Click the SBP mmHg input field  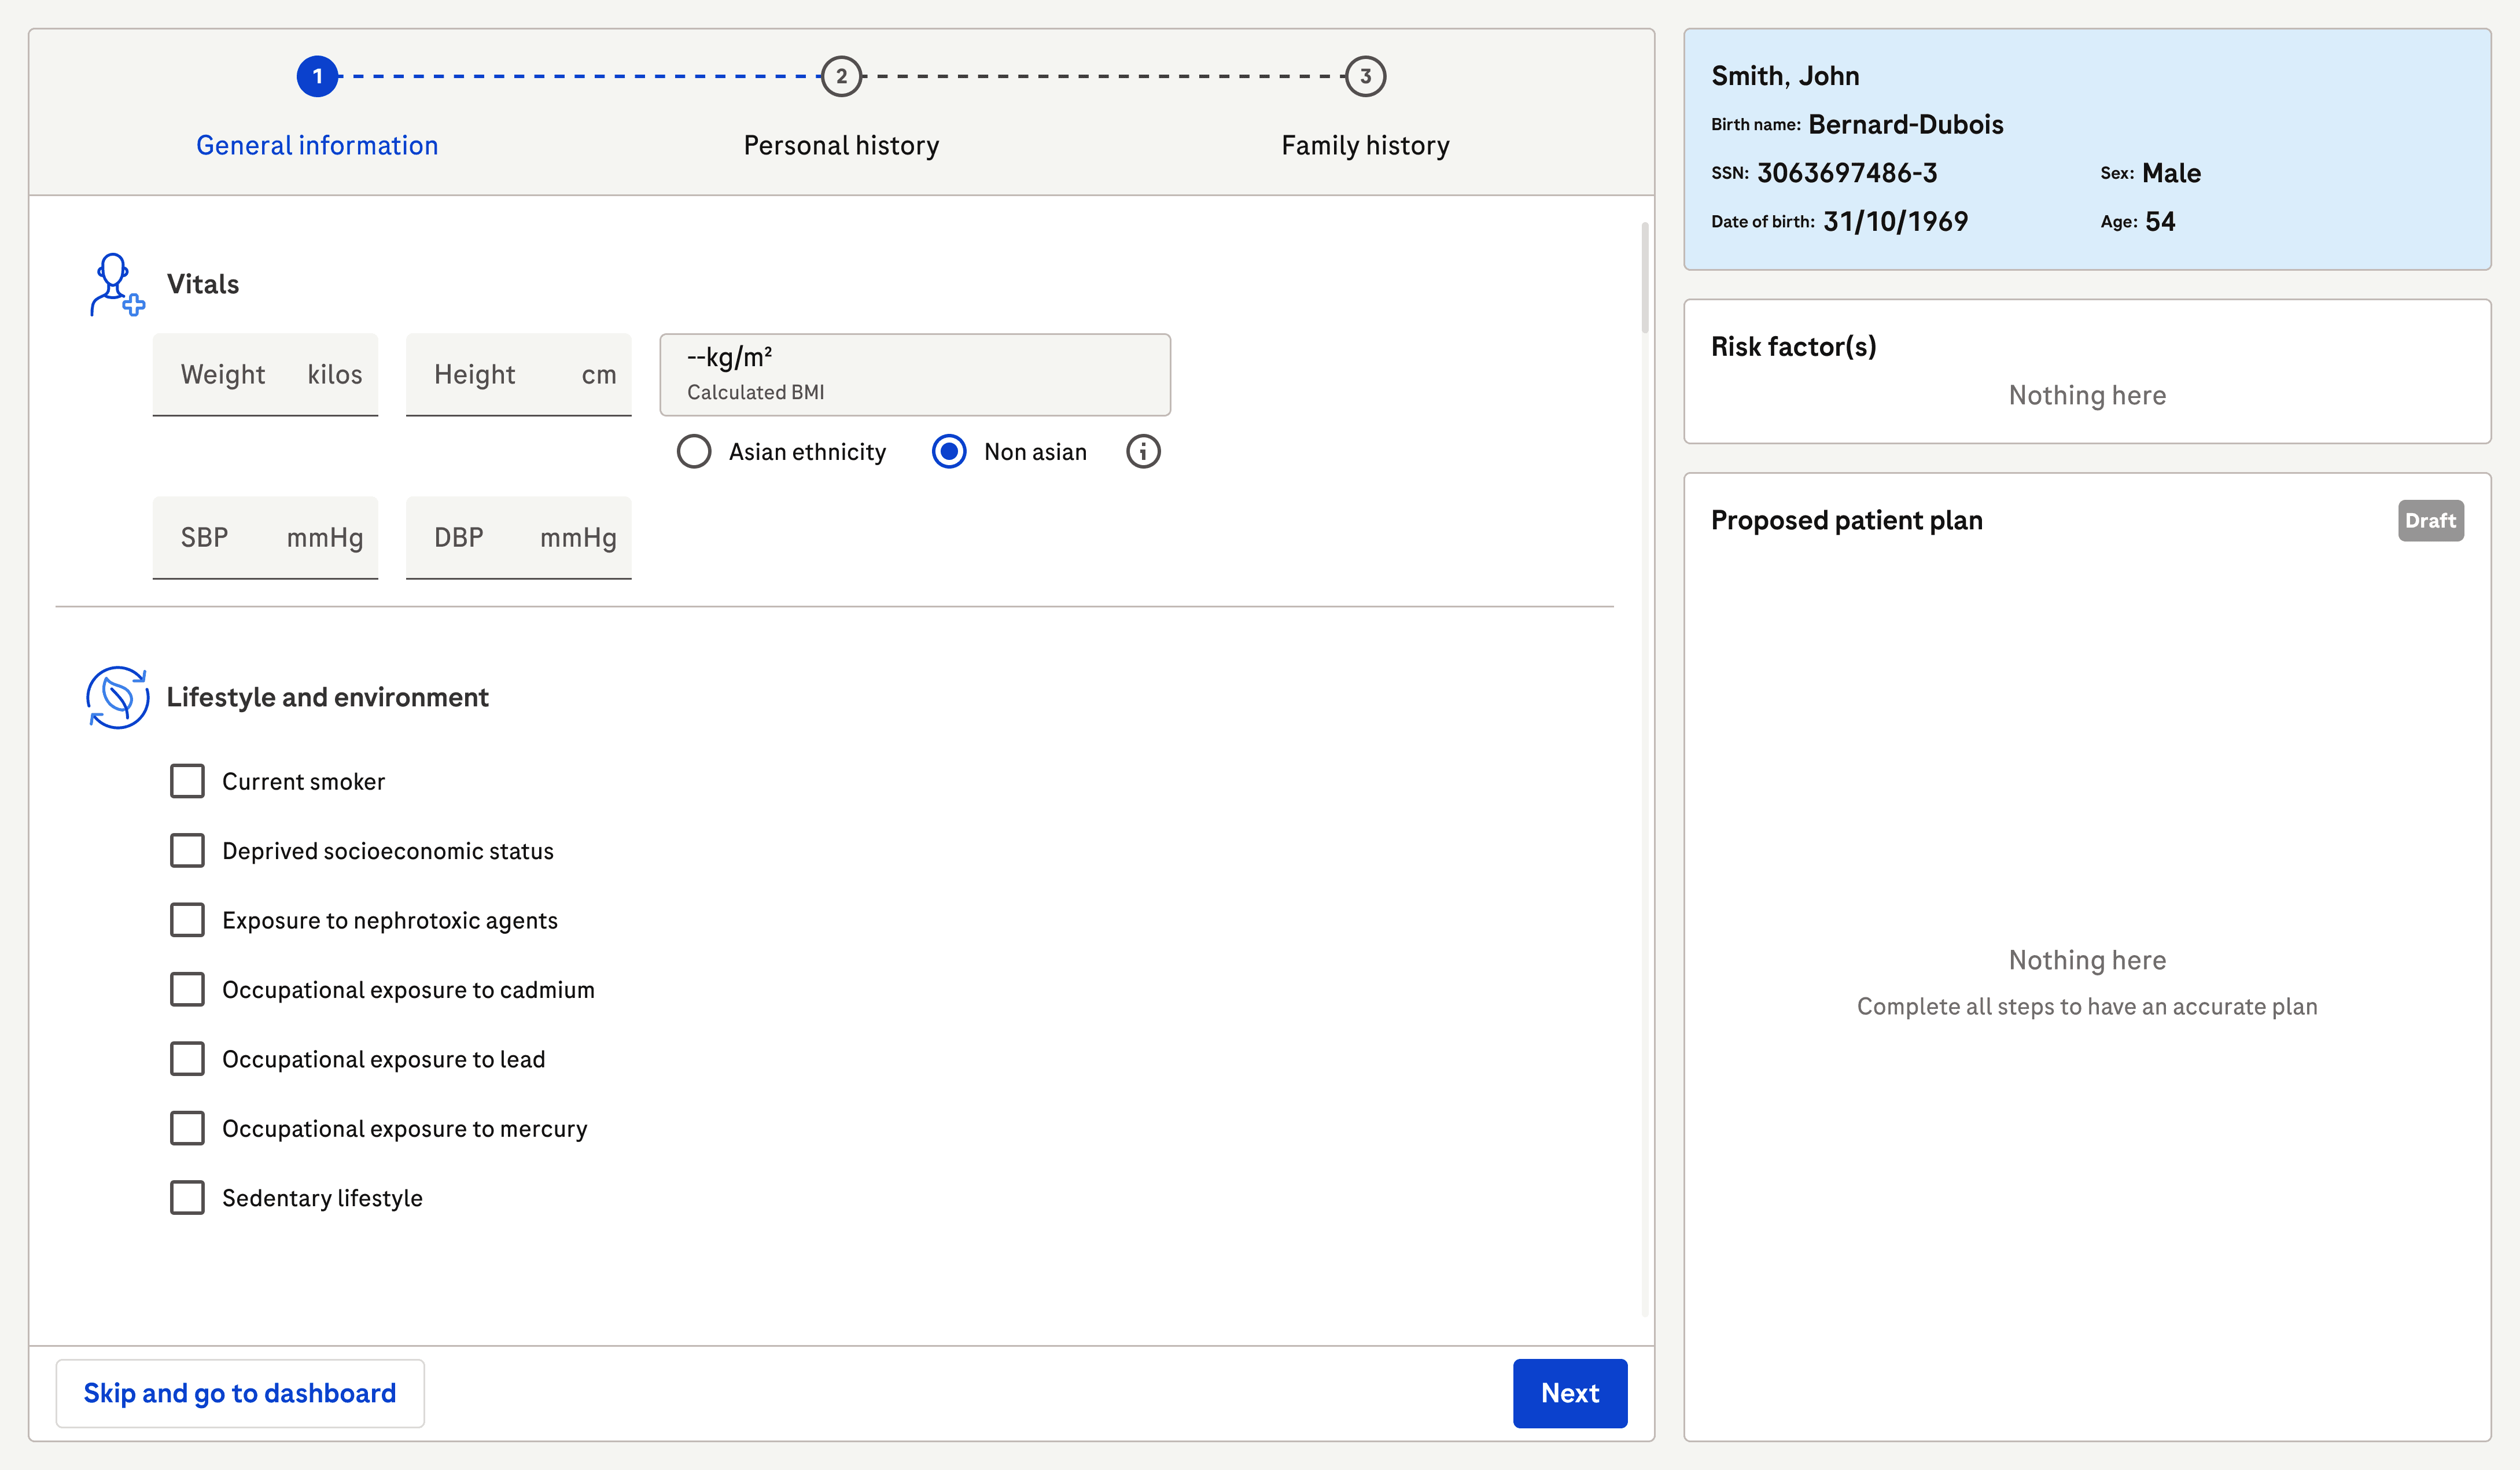pyautogui.click(x=265, y=538)
